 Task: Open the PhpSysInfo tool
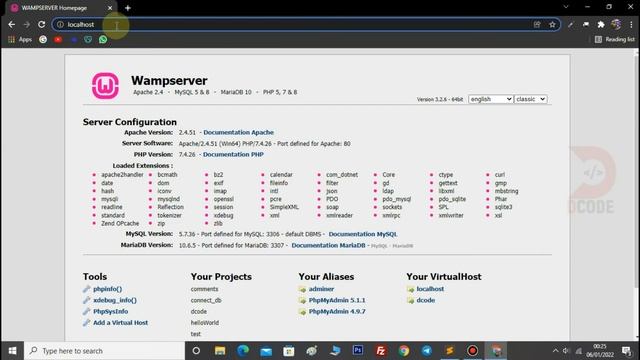click(x=110, y=311)
